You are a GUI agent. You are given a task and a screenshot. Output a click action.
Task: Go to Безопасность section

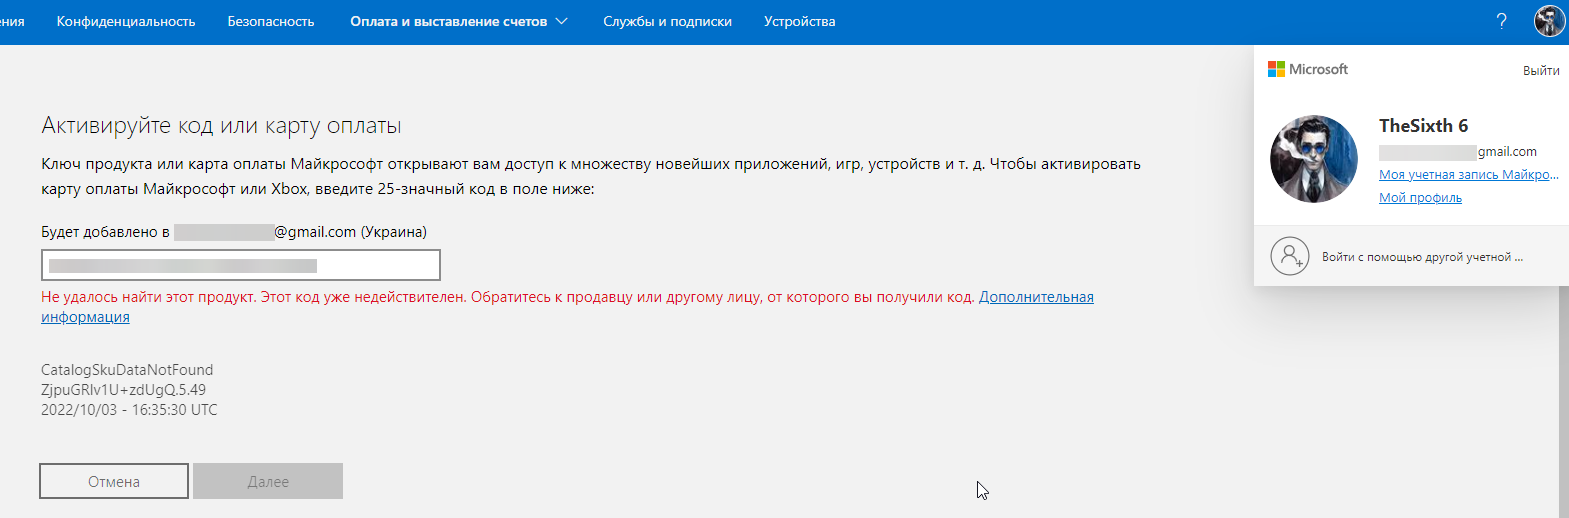coord(271,21)
